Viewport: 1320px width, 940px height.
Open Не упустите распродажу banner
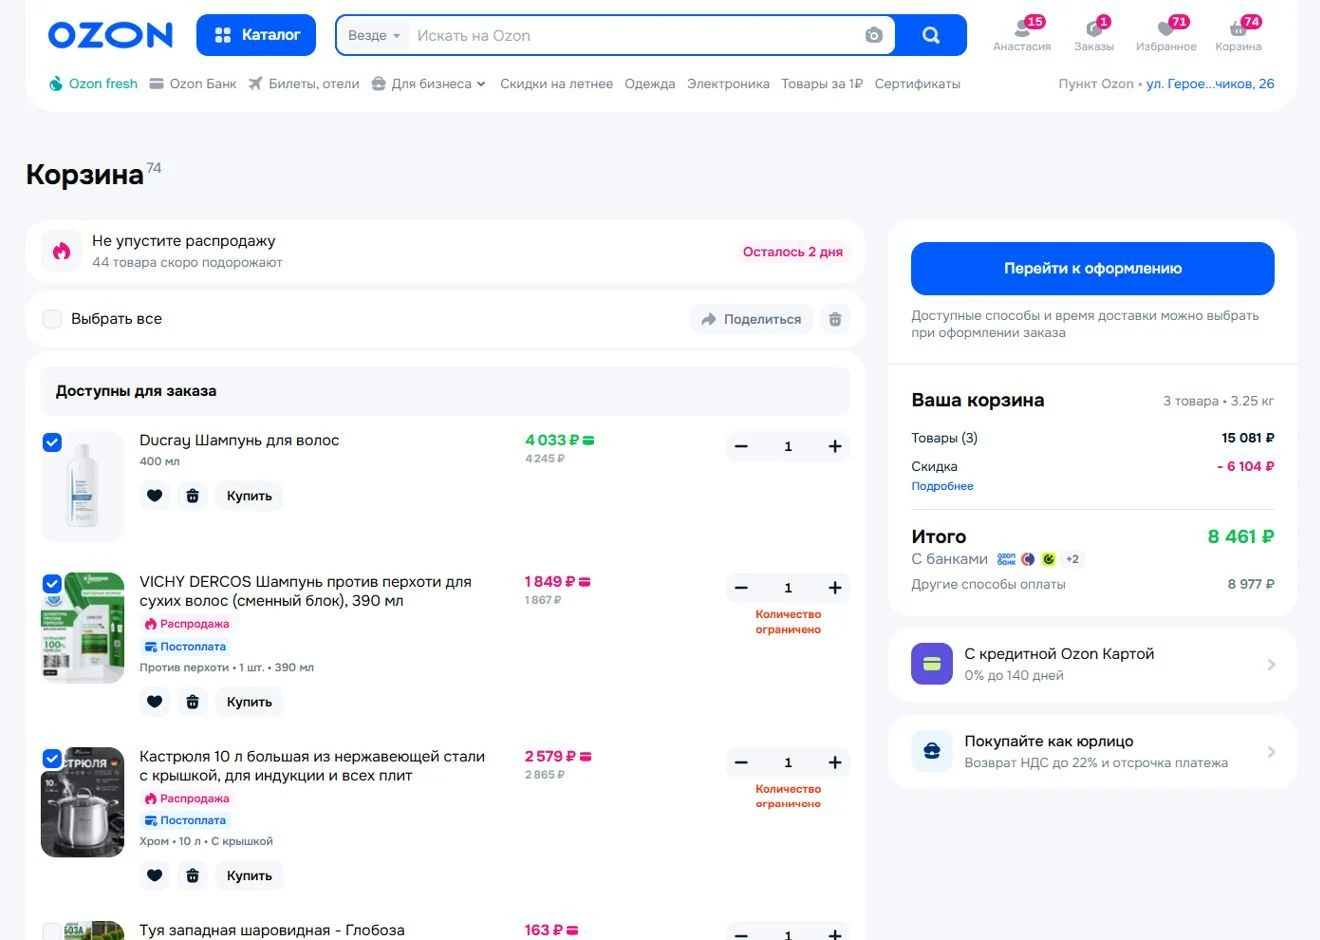point(445,251)
